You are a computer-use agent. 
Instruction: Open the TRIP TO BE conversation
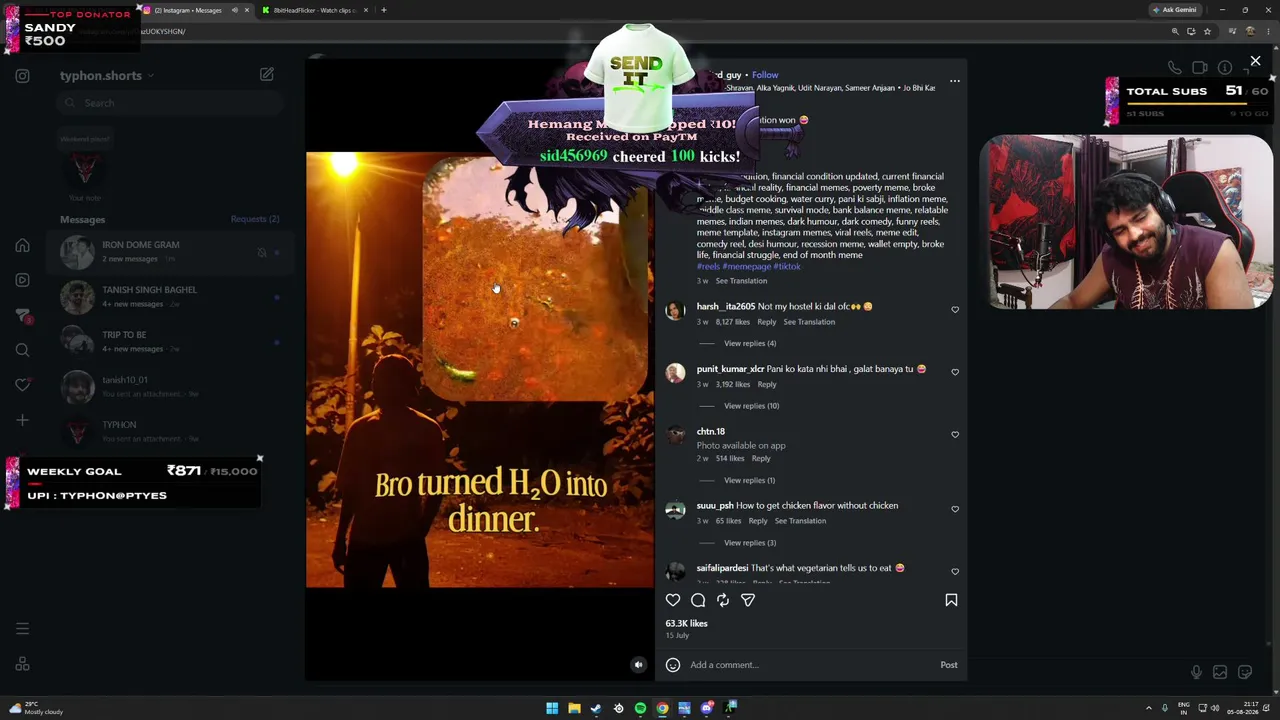pyautogui.click(x=170, y=341)
